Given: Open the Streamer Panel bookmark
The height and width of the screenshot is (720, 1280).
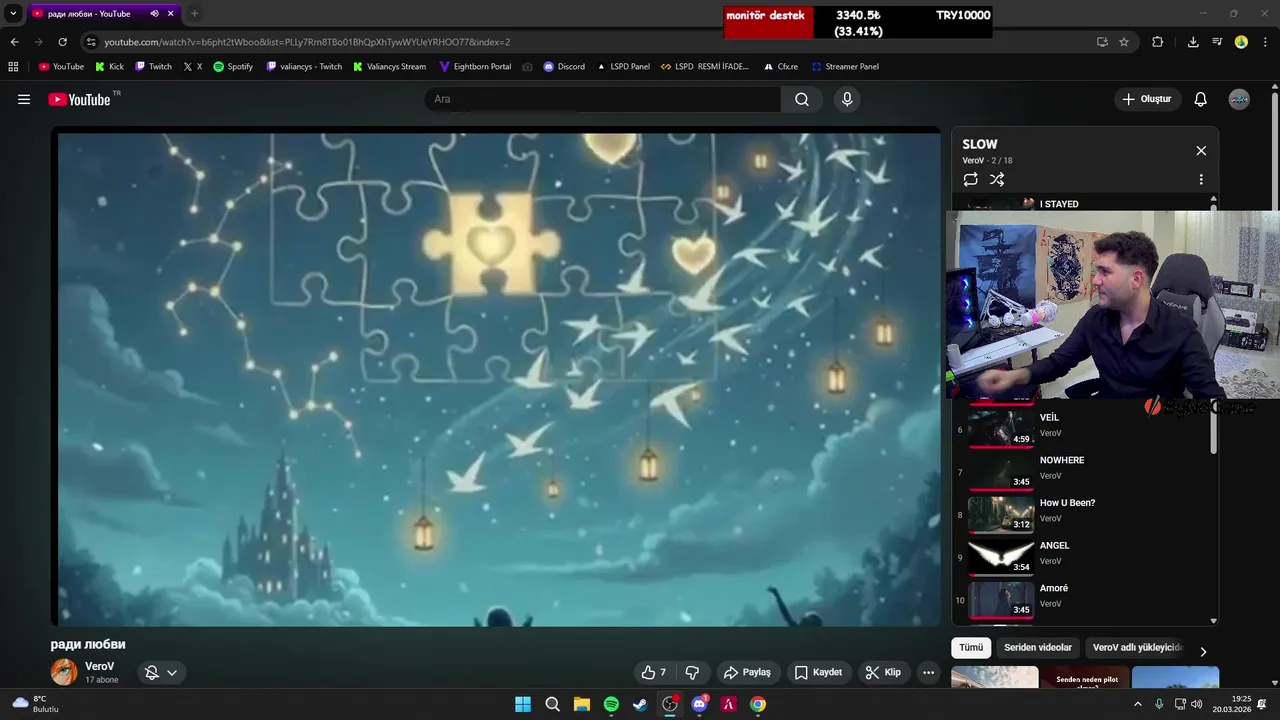Looking at the screenshot, I should [845, 67].
